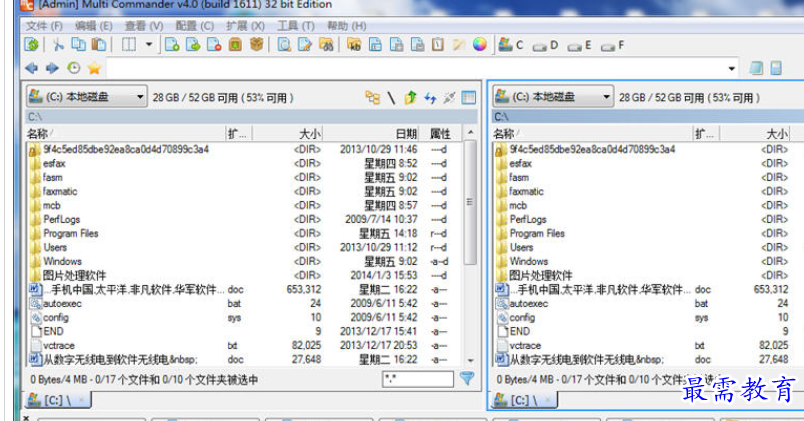
Task: Click the clipboard path icon in toolbar
Action: 437,45
